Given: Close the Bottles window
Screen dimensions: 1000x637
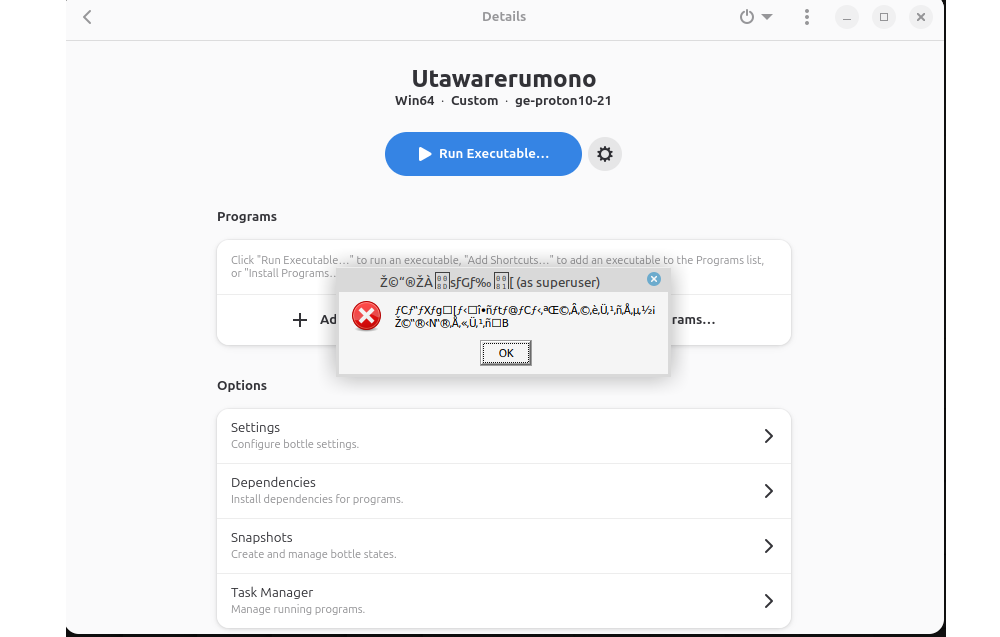Looking at the screenshot, I should point(921,17).
